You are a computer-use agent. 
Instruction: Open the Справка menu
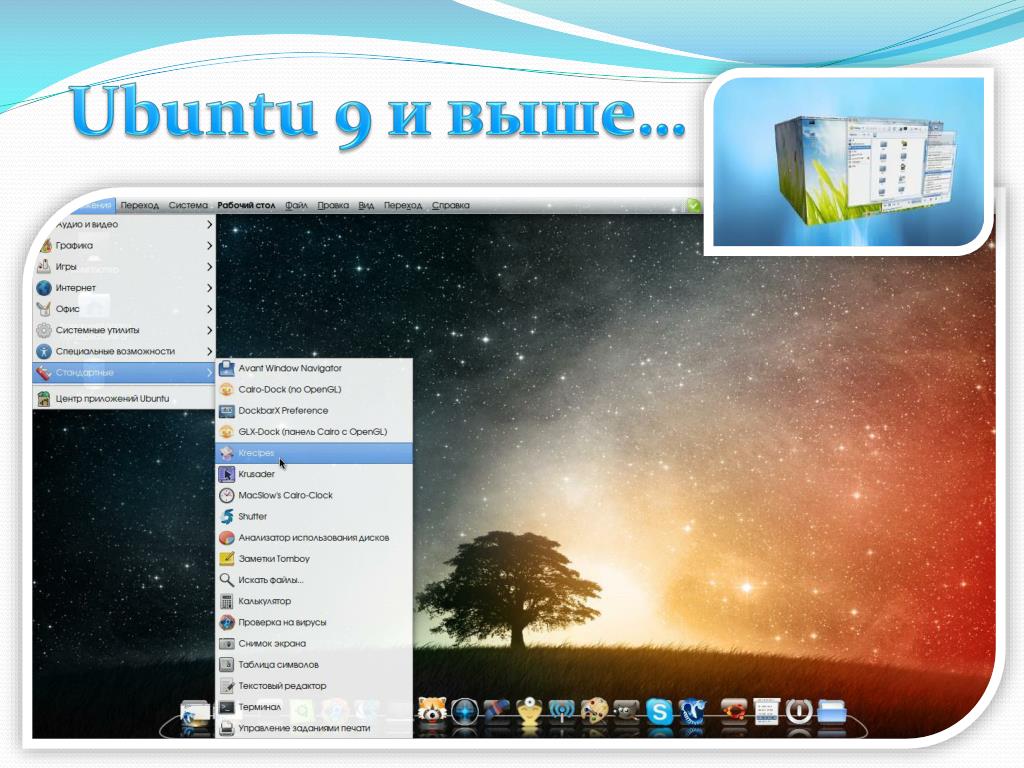[x=451, y=205]
